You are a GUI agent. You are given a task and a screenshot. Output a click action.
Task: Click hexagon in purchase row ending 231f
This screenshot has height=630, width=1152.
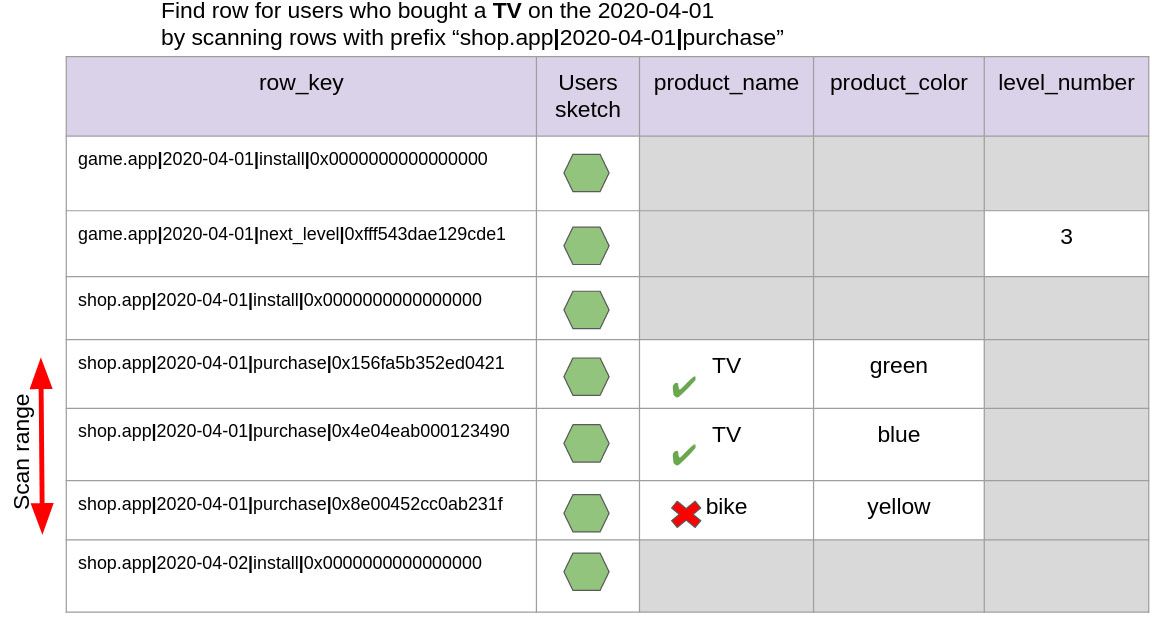[x=586, y=513]
